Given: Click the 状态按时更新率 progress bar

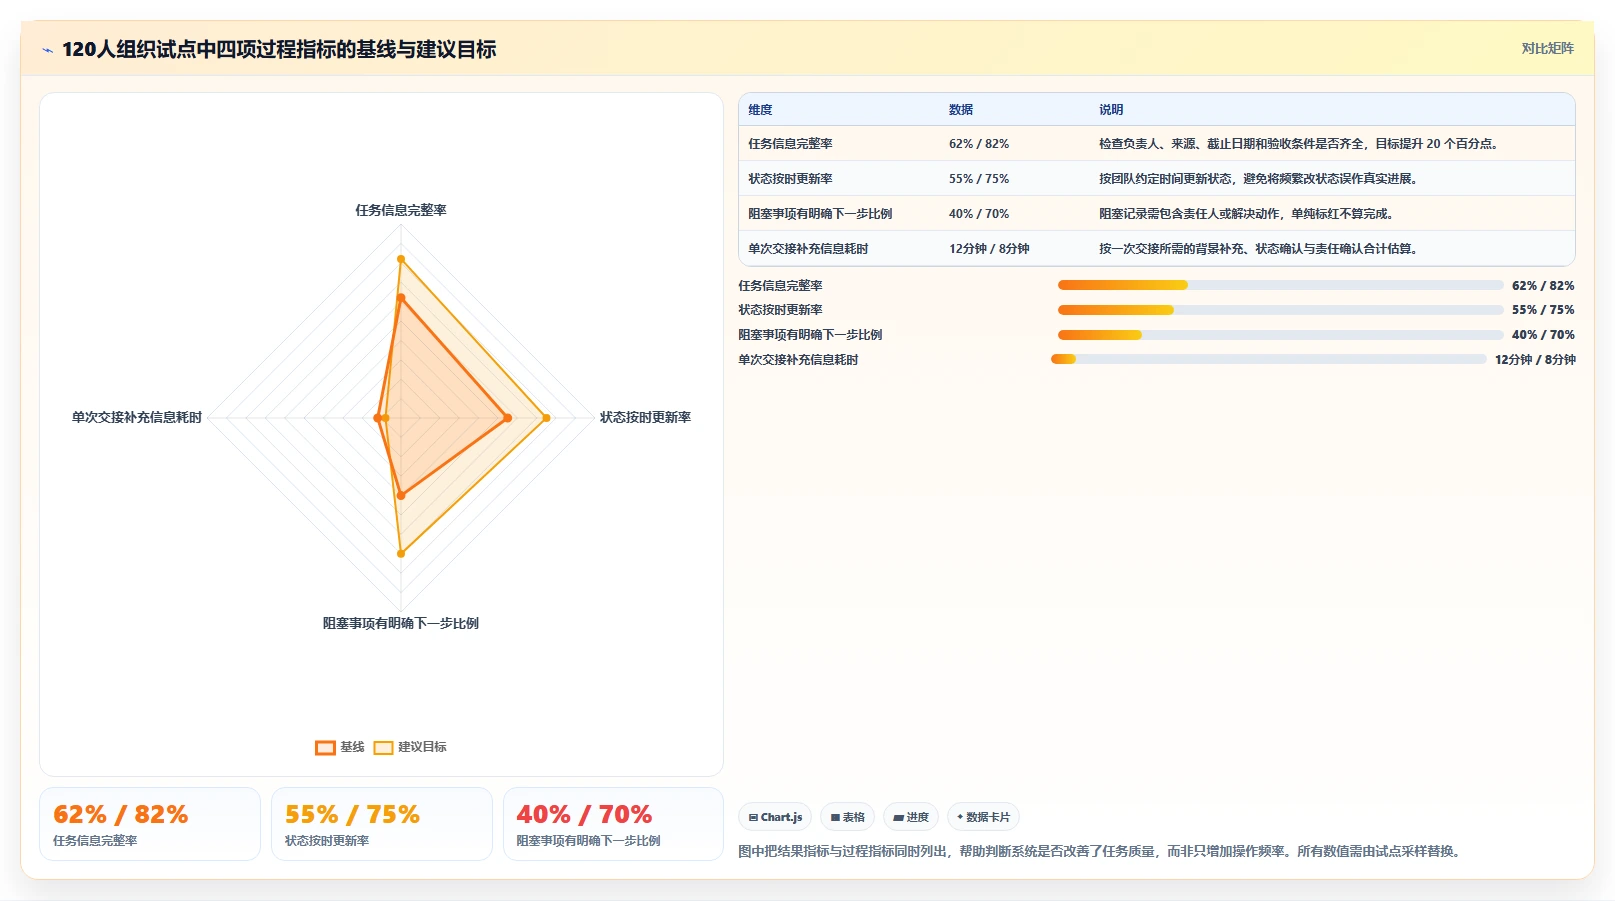Looking at the screenshot, I should pos(1280,310).
